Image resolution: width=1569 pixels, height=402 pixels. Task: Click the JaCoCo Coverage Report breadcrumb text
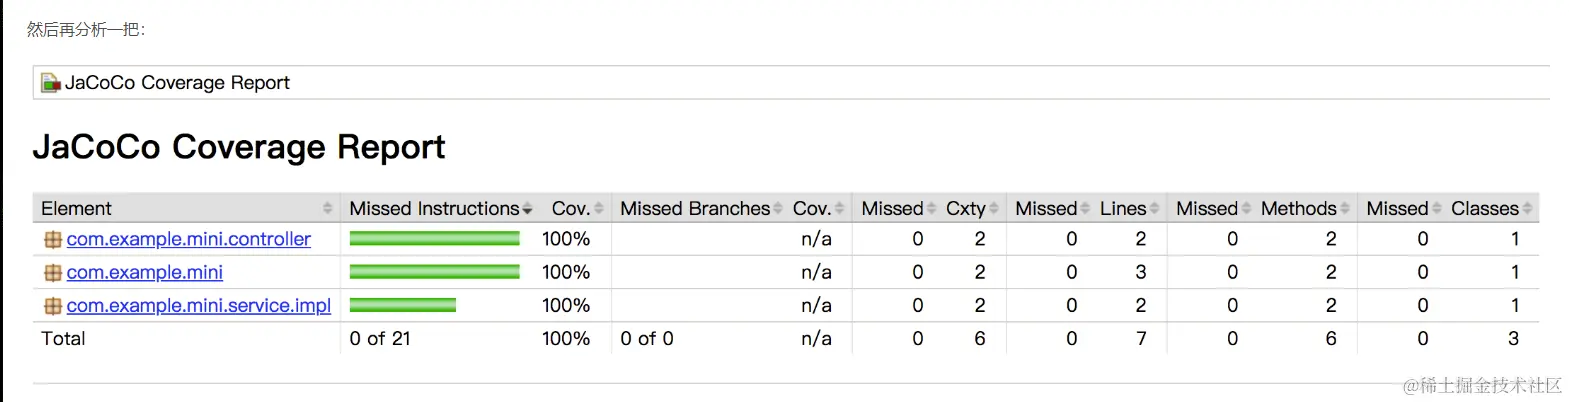tap(177, 83)
